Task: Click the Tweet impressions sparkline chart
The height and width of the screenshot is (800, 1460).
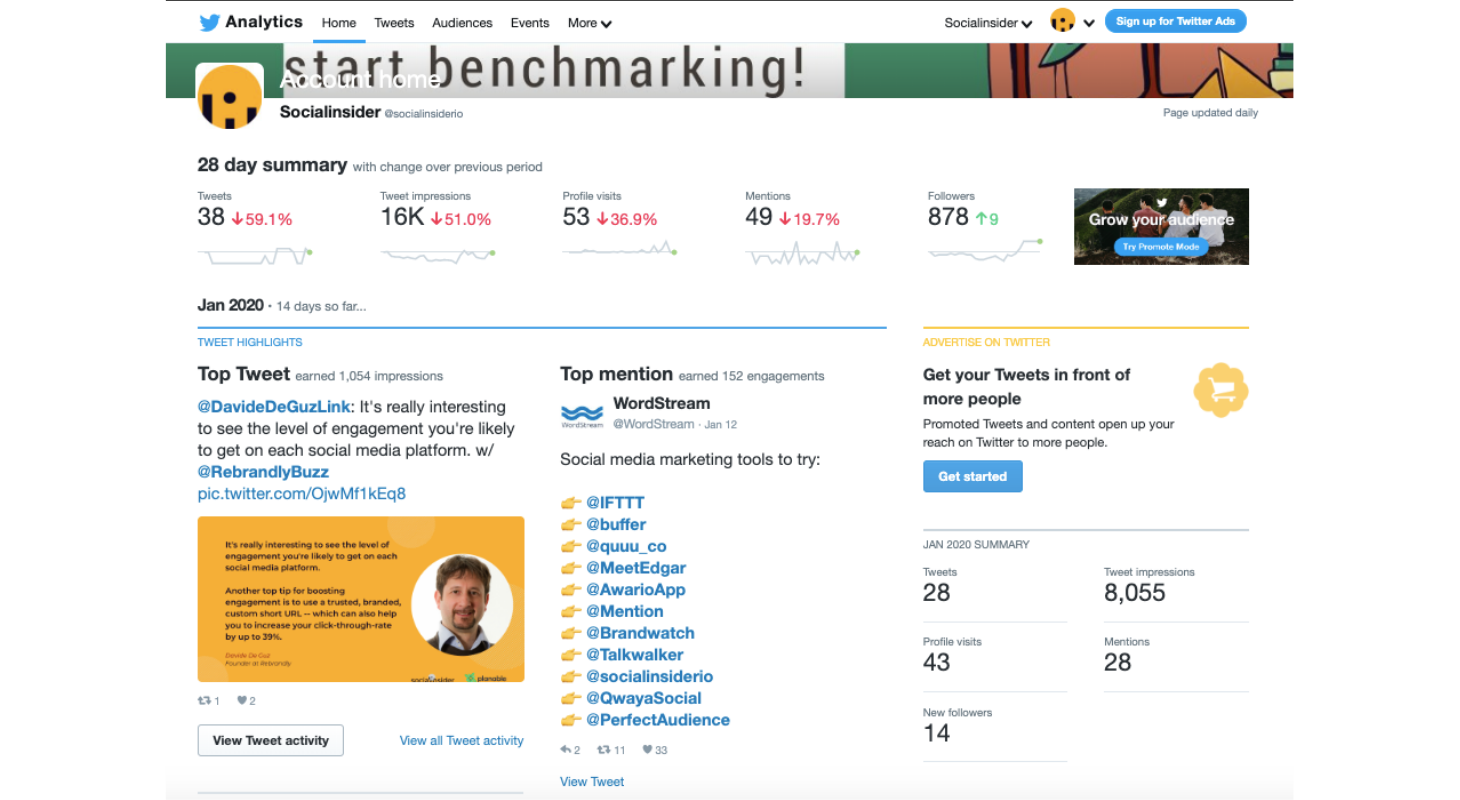Action: (438, 256)
